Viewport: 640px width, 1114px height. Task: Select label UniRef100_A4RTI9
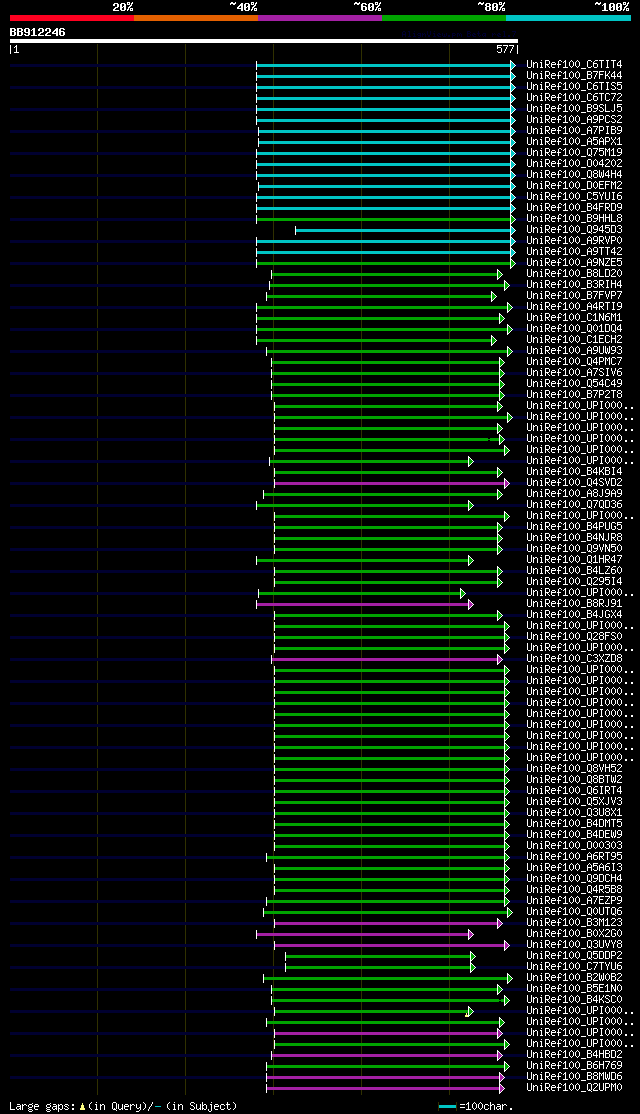574,307
